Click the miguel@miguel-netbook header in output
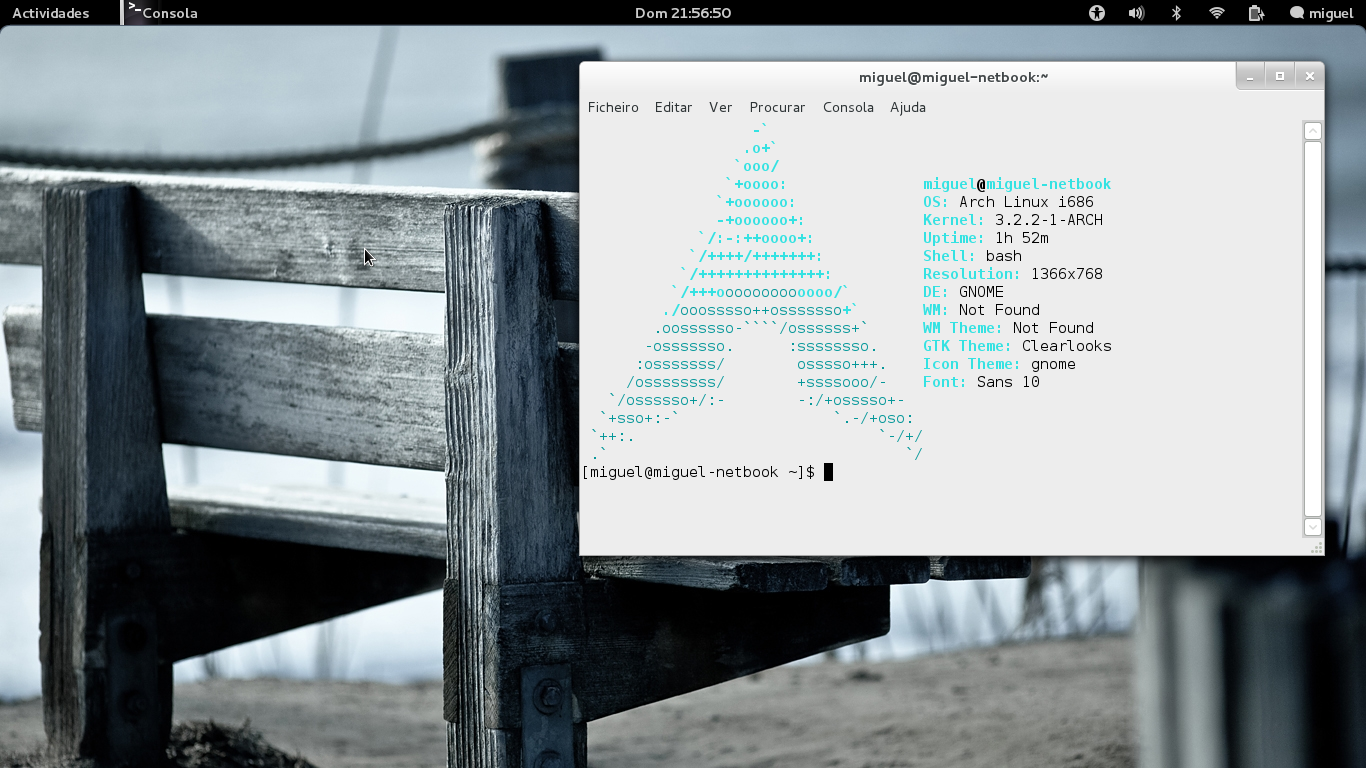Screen dimensions: 1366x768 pos(1017,184)
